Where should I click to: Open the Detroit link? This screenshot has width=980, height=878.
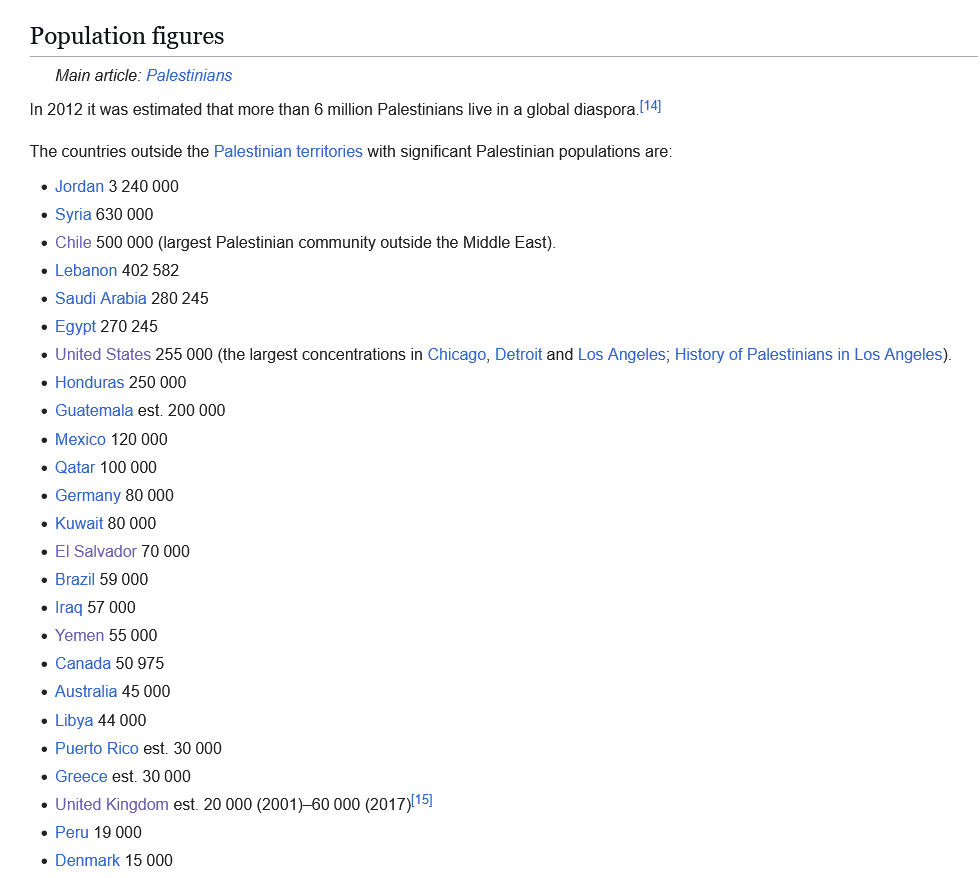click(x=518, y=354)
